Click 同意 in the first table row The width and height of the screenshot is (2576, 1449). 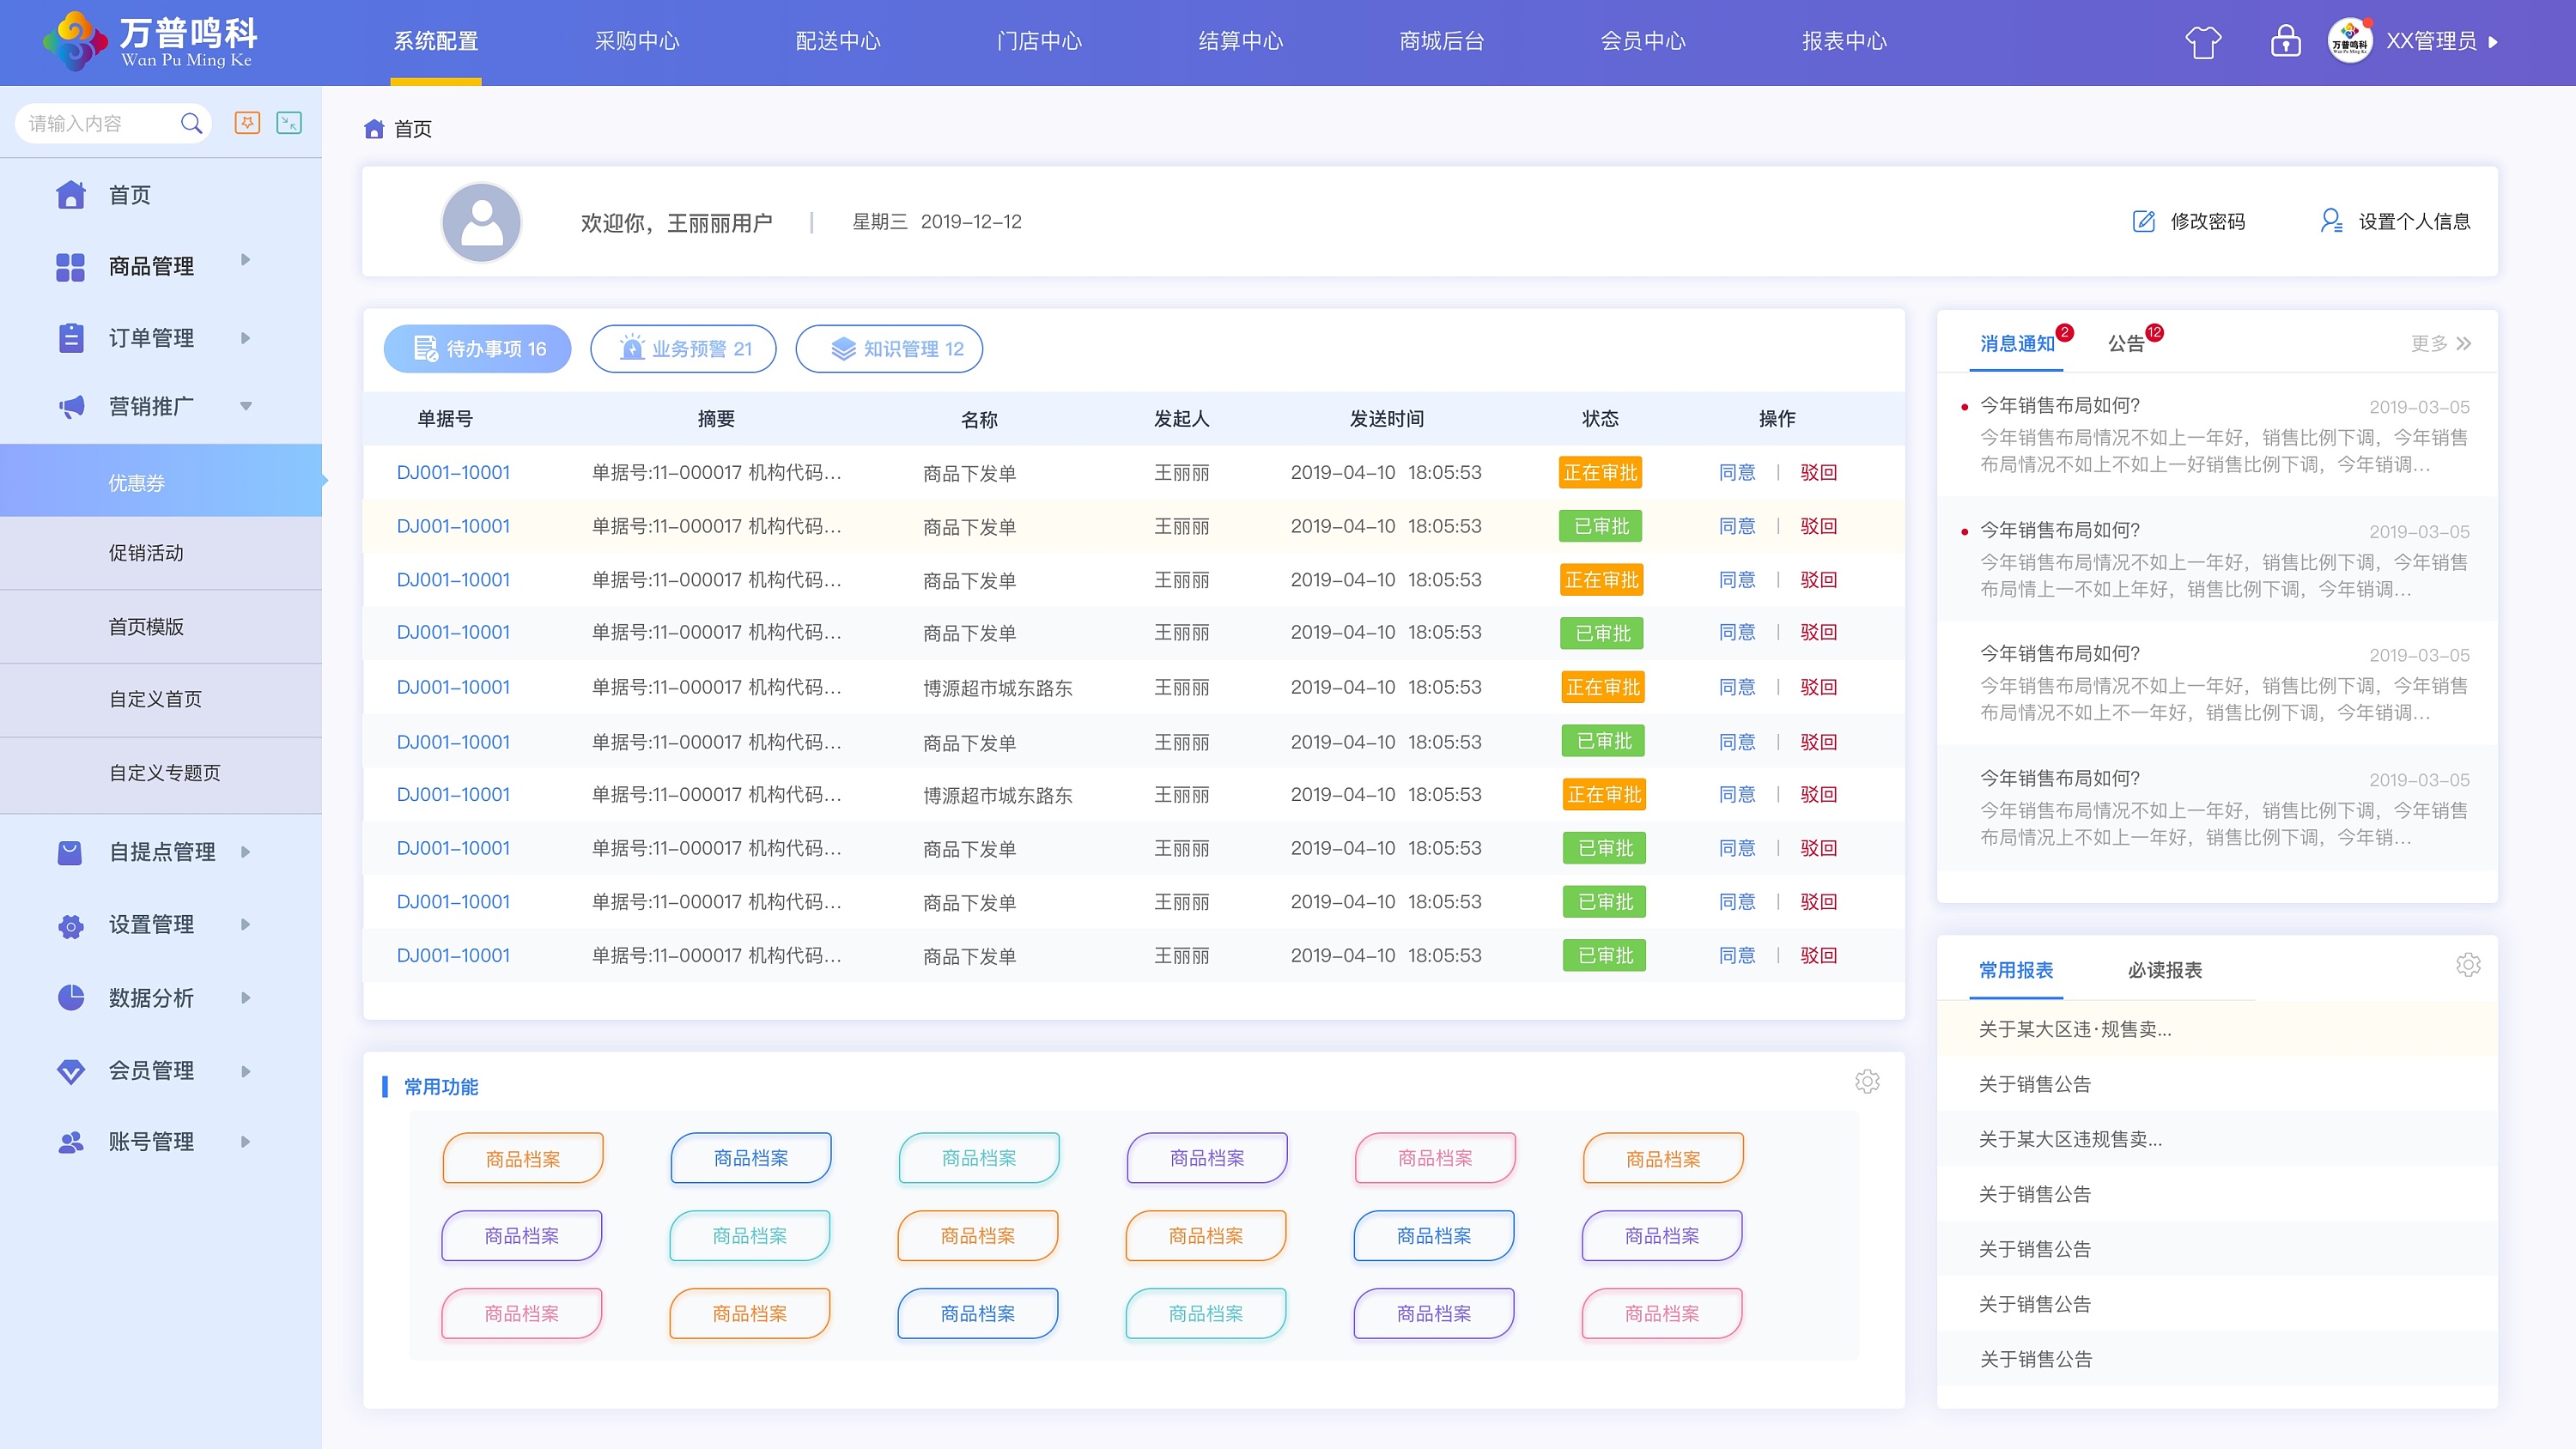point(1737,473)
